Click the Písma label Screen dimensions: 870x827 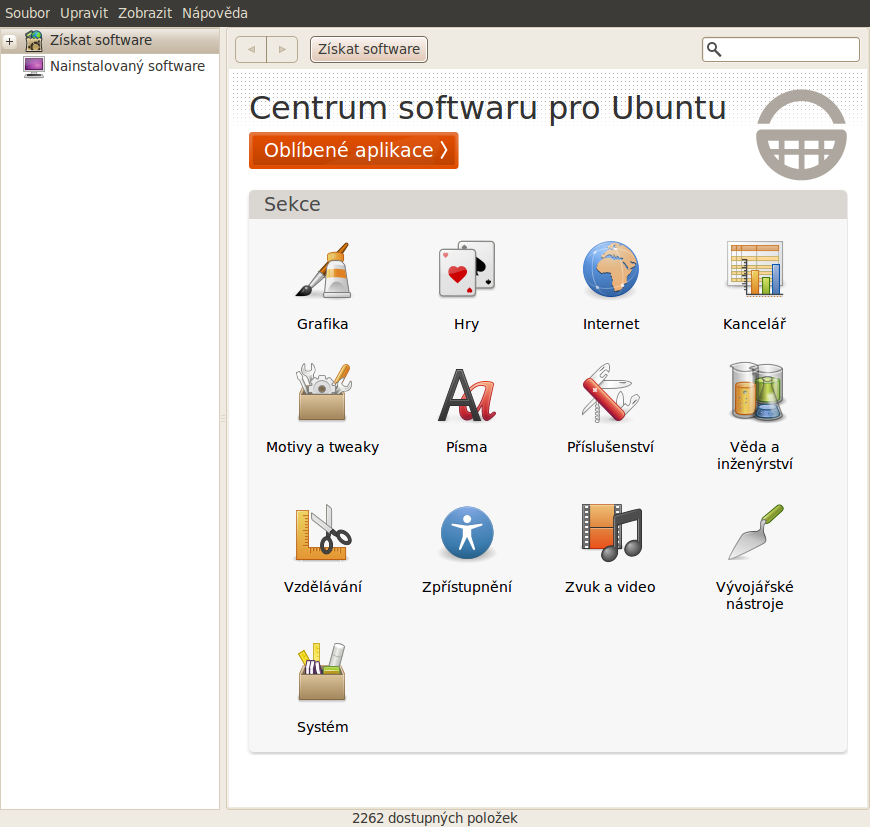click(467, 447)
